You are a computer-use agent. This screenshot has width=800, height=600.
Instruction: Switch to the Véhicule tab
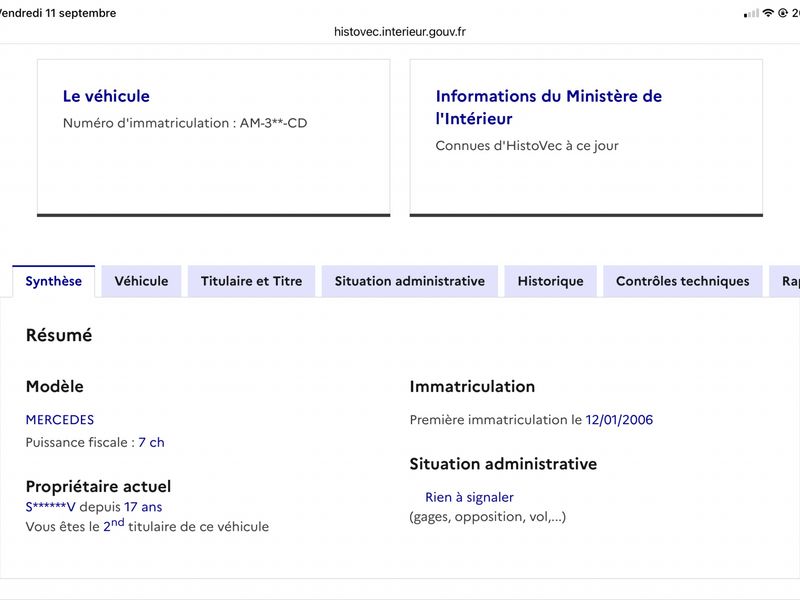[141, 281]
